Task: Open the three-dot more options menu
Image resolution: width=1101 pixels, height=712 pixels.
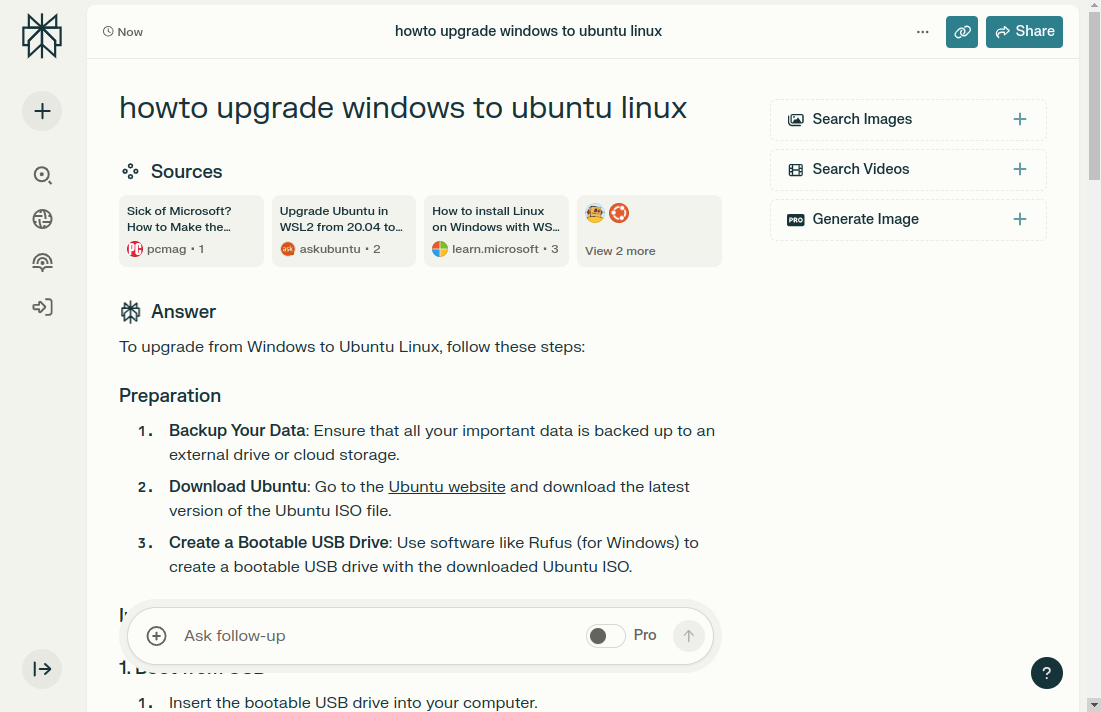Action: [x=922, y=32]
